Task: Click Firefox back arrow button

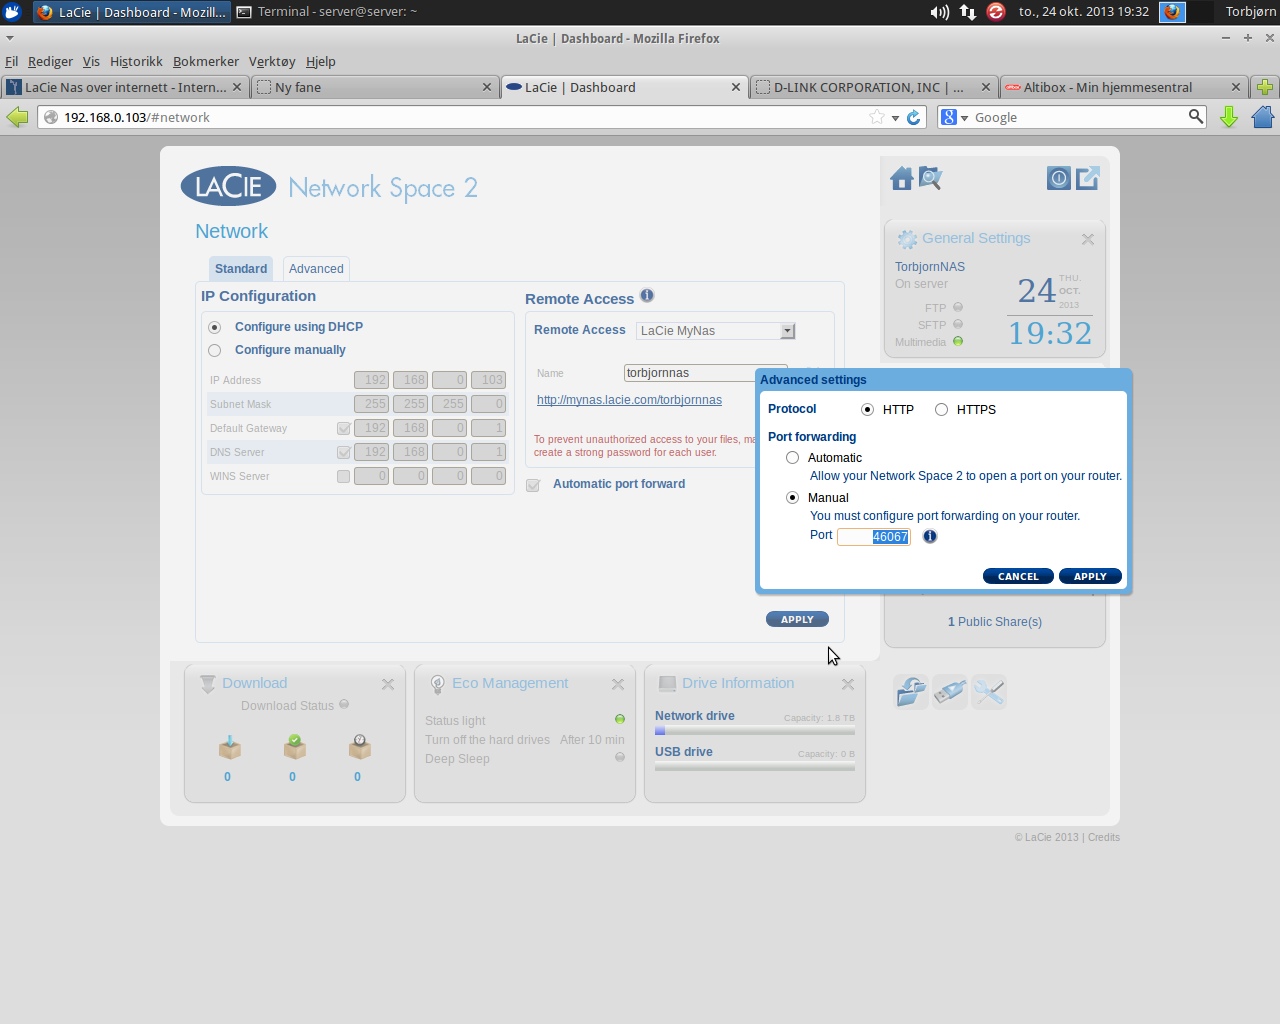Action: click(x=17, y=117)
